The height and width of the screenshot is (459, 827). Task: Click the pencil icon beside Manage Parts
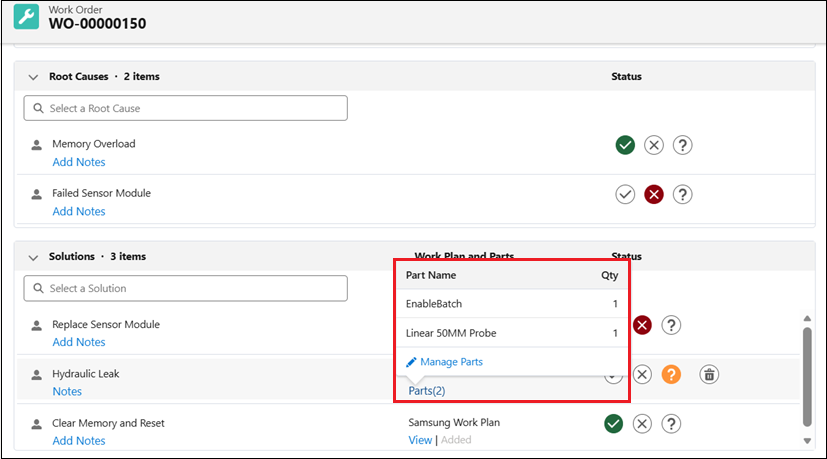click(x=411, y=362)
